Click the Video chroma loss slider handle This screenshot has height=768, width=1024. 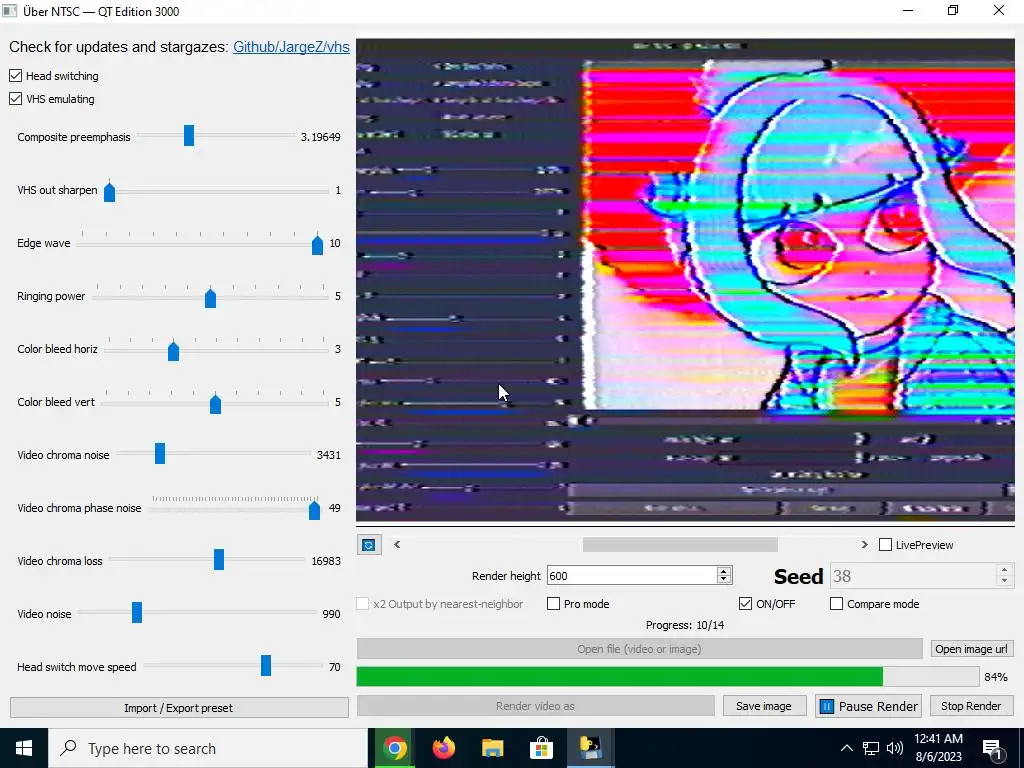pyautogui.click(x=219, y=559)
